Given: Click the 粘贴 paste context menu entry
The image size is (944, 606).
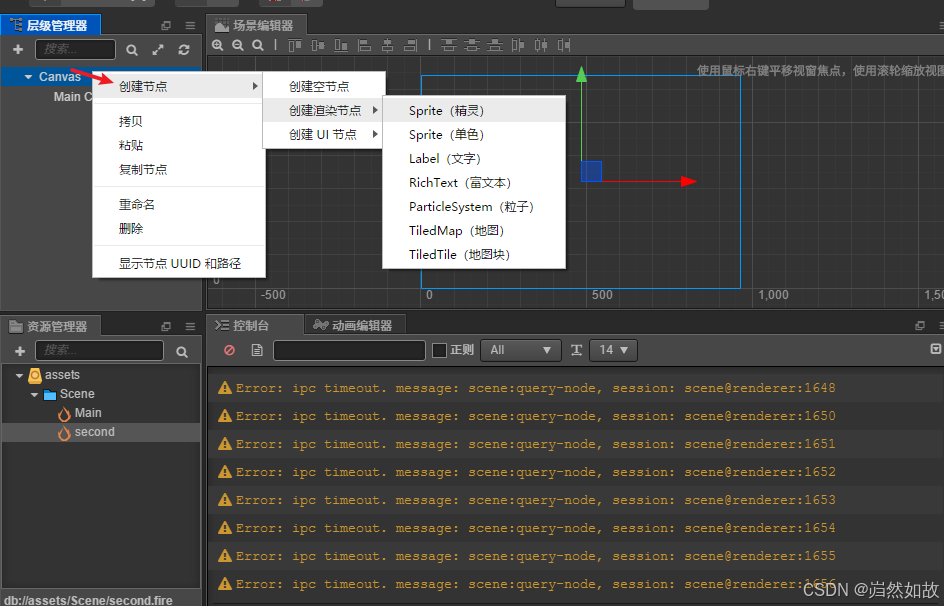Looking at the screenshot, I should pyautogui.click(x=179, y=146).
